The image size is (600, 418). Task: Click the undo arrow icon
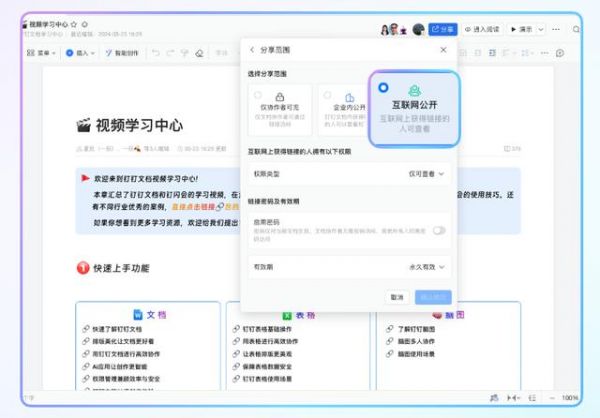(x=157, y=52)
